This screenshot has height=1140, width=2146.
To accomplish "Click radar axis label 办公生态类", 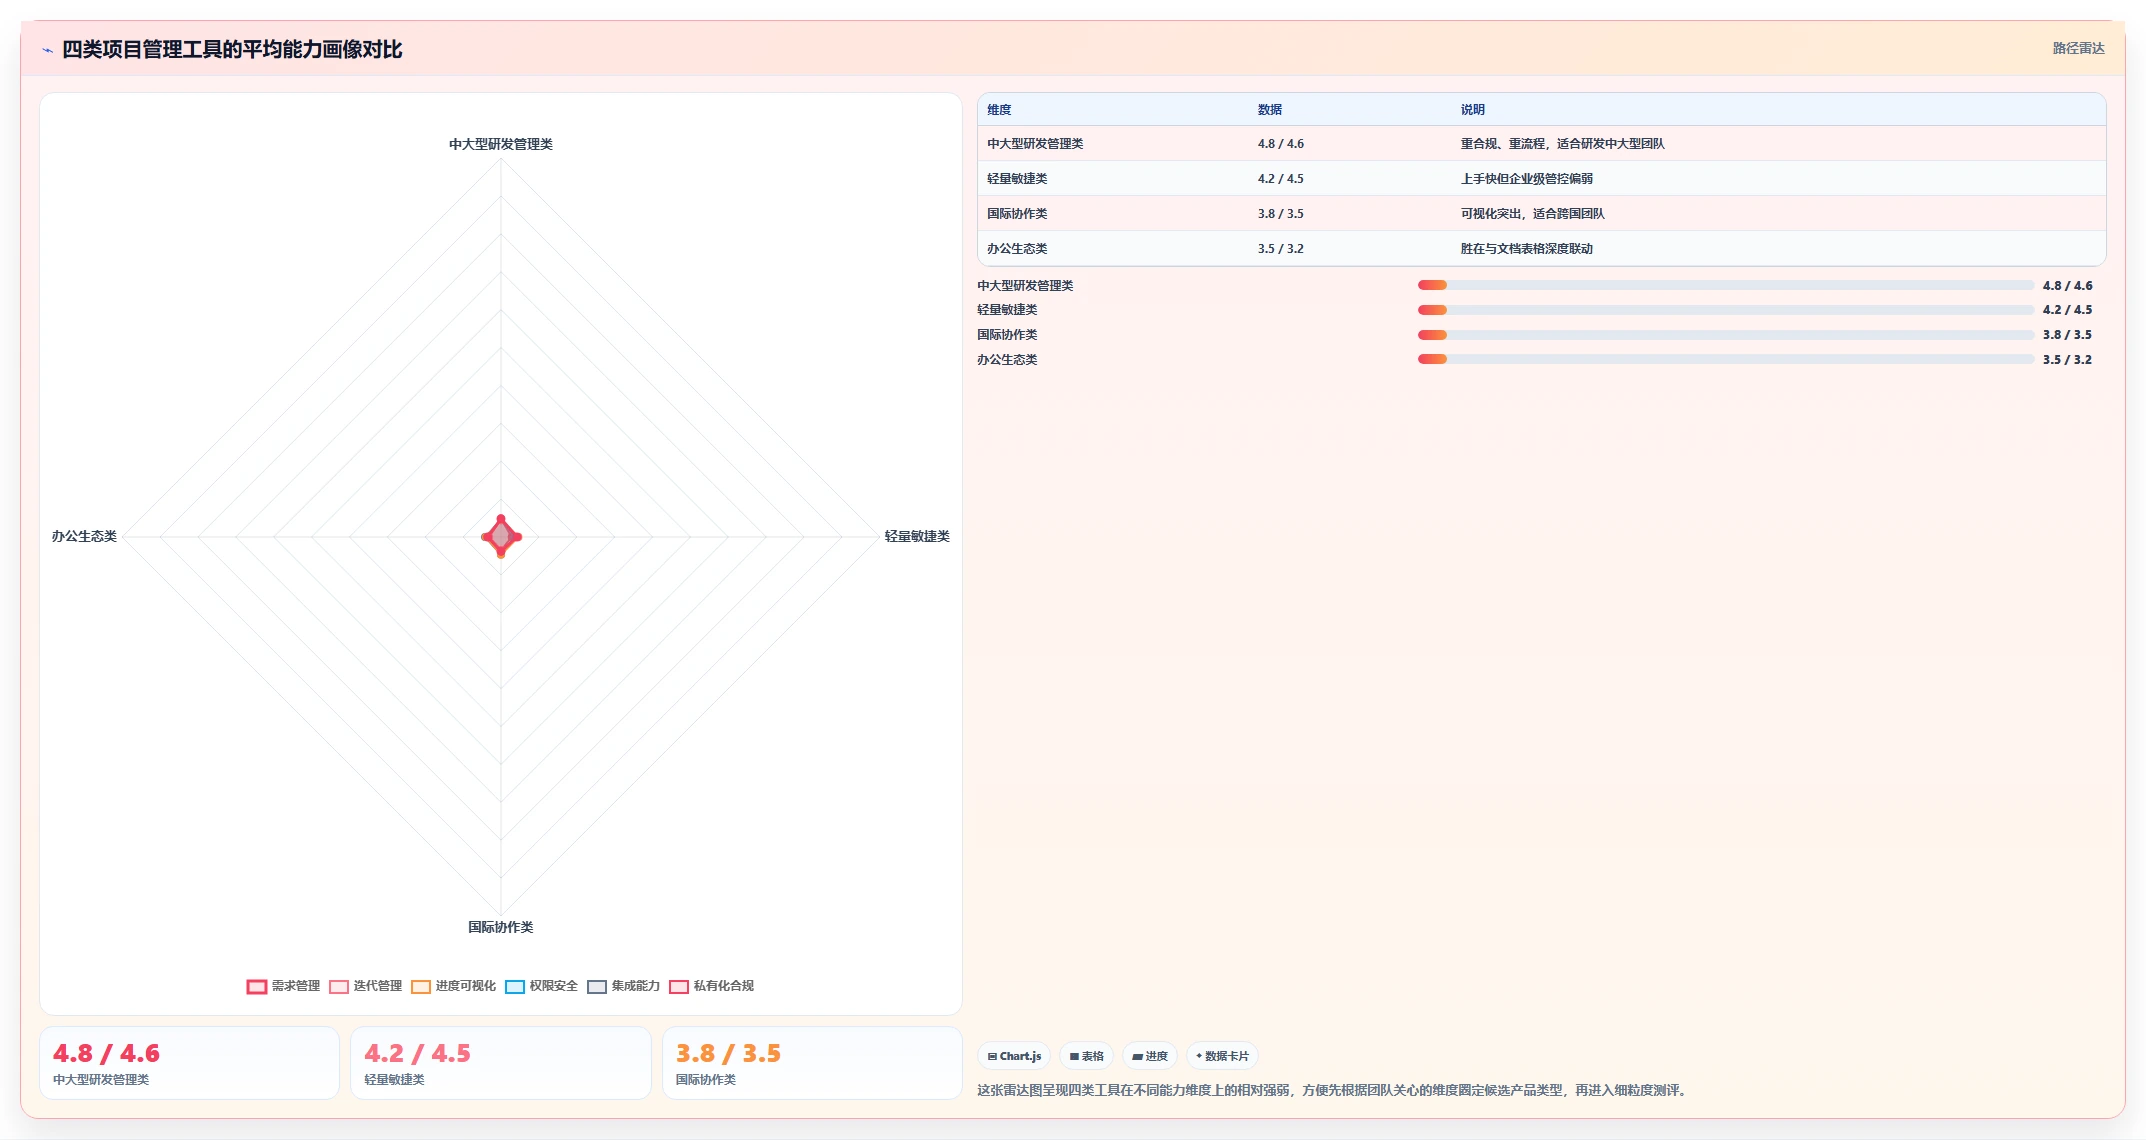I will point(84,537).
